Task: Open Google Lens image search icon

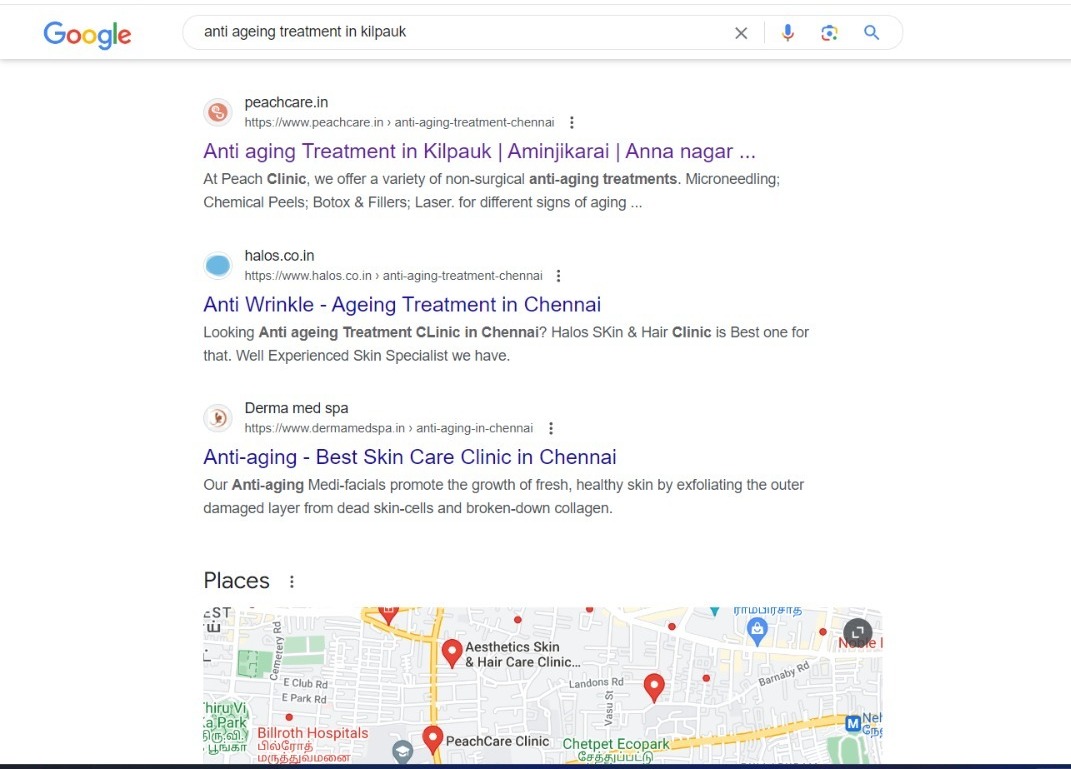Action: (x=829, y=33)
